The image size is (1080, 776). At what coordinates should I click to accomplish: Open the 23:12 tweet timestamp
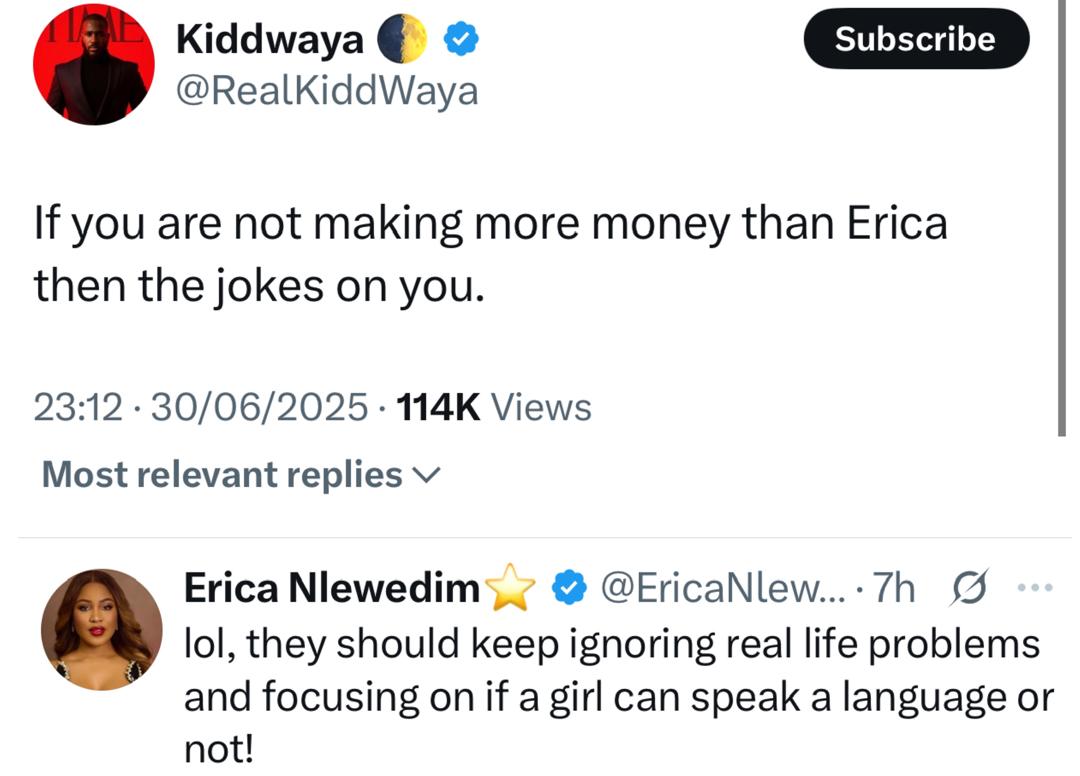[78, 407]
